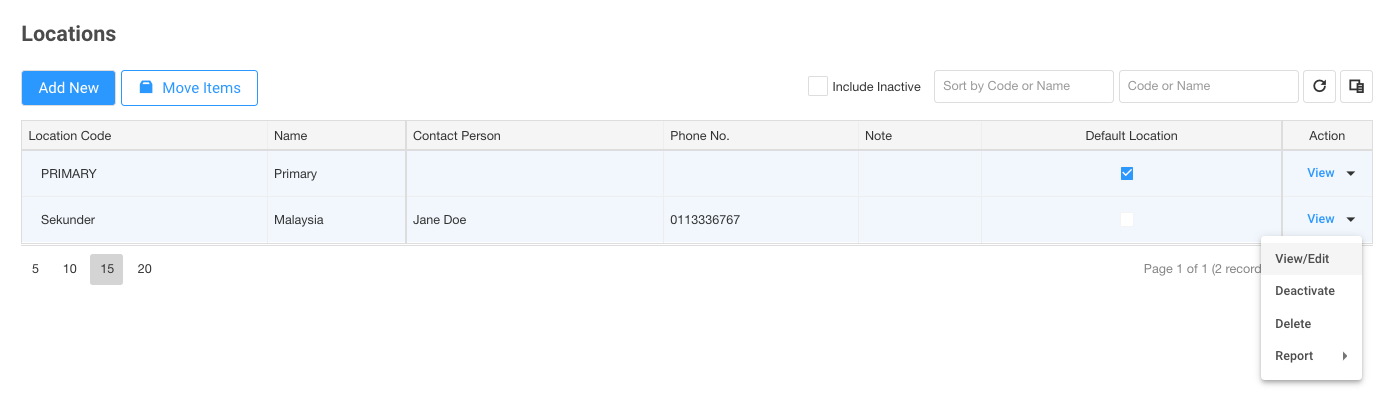Click the export table icon button

pyautogui.click(x=1356, y=86)
